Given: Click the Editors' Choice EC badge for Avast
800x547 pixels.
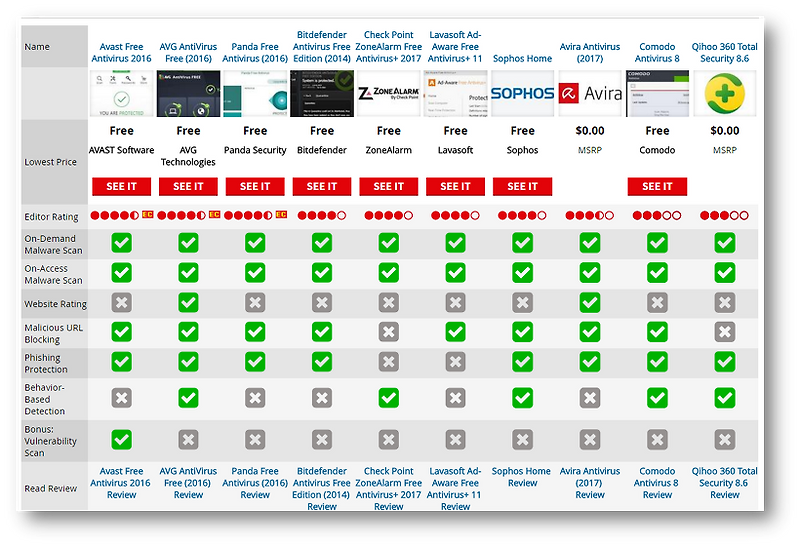Looking at the screenshot, I should (147, 214).
